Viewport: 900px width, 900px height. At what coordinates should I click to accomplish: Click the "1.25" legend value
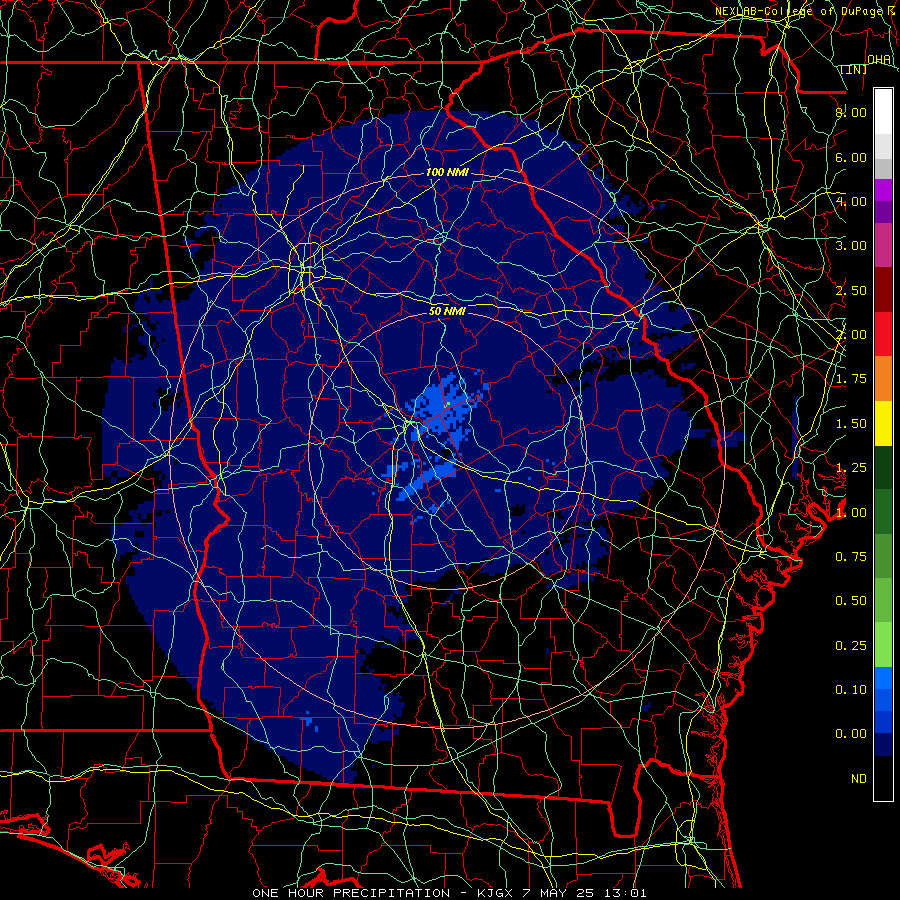point(851,468)
